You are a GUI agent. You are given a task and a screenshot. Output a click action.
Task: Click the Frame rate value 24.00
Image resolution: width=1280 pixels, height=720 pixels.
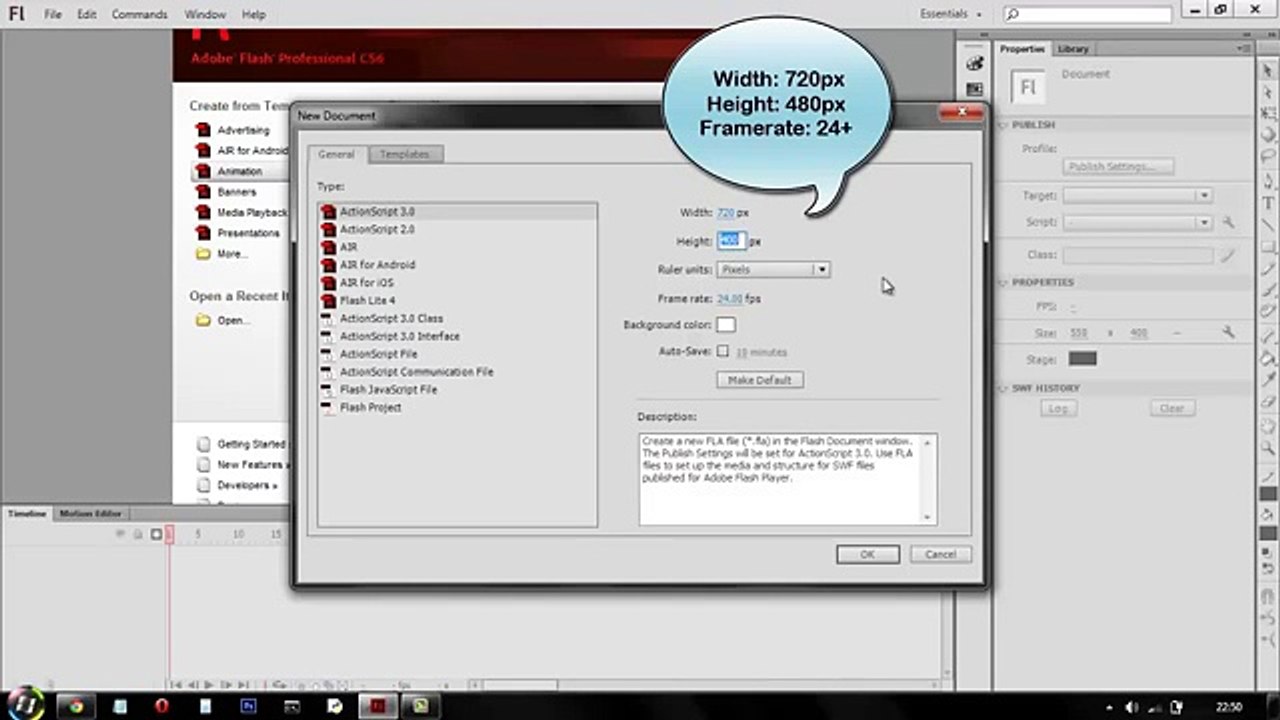point(730,298)
